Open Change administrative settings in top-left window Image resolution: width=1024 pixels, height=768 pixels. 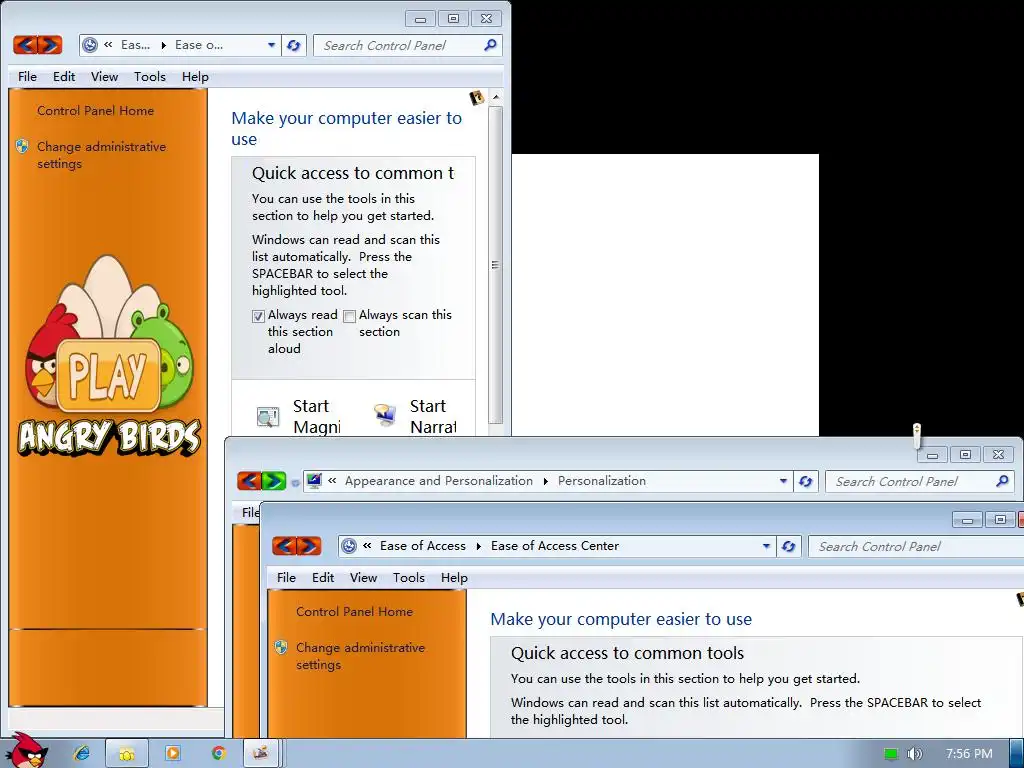(101, 155)
